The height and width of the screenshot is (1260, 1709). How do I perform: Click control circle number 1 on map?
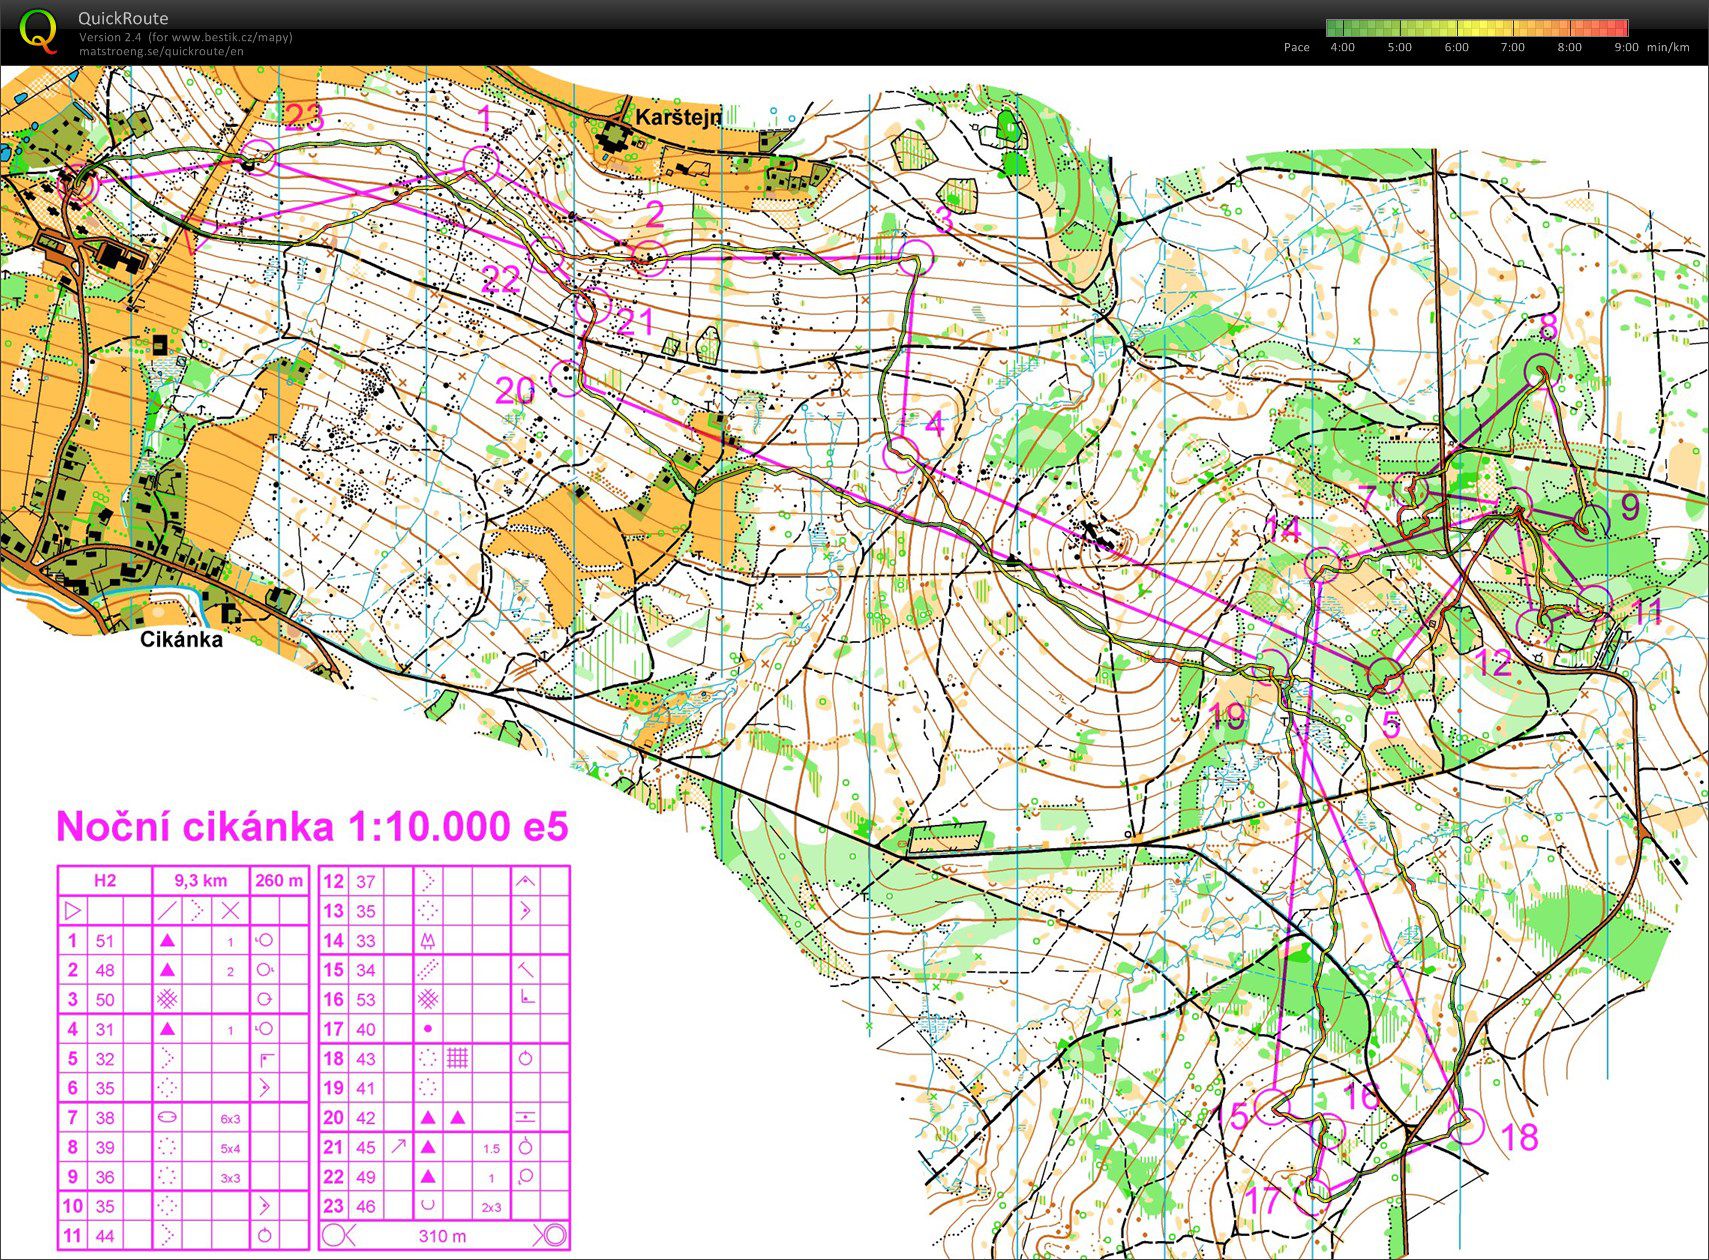pyautogui.click(x=483, y=162)
